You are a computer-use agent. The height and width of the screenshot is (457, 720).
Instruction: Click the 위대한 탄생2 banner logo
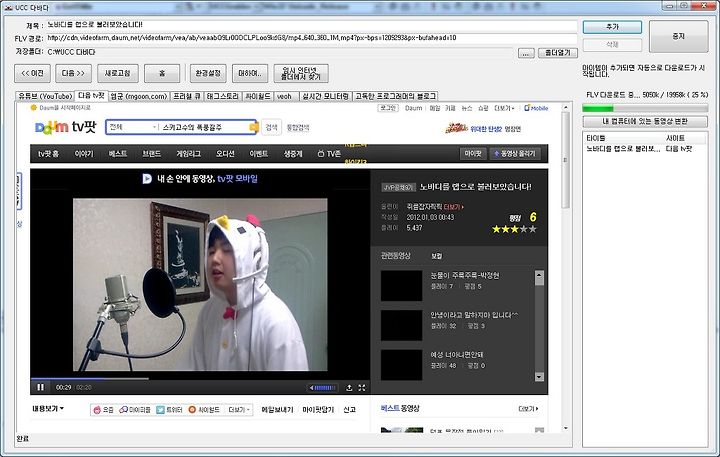coord(456,128)
